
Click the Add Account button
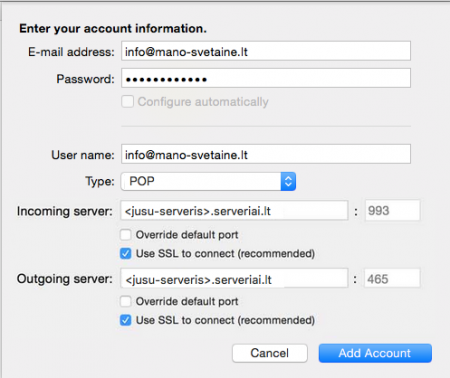[375, 353]
